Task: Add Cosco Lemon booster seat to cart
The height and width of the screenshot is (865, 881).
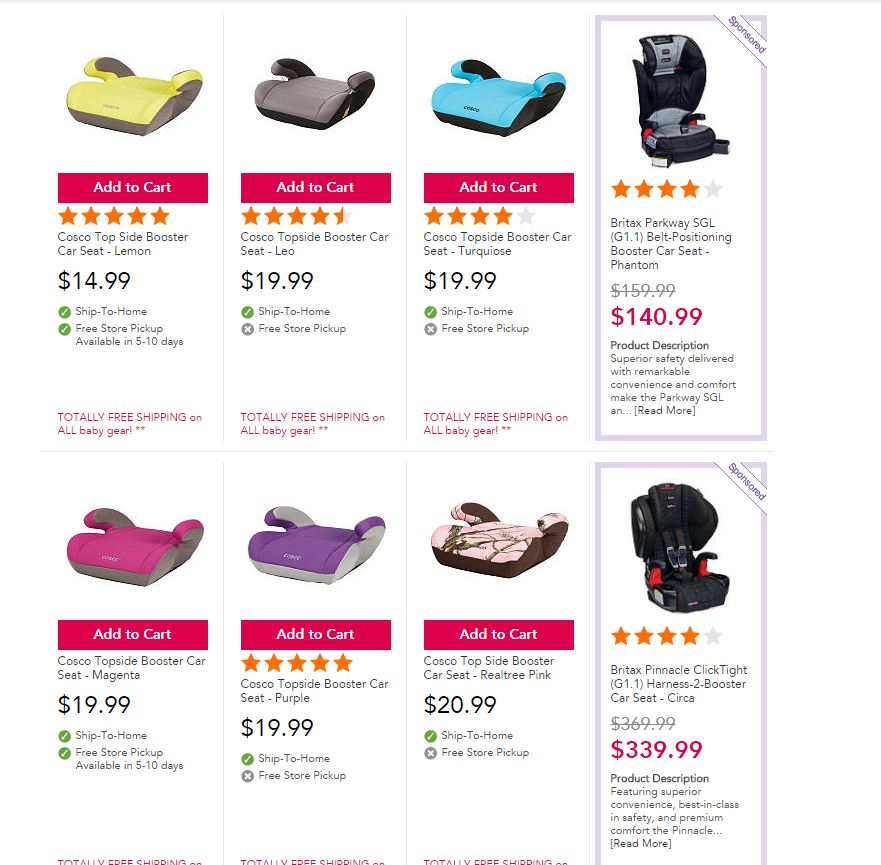Action: click(x=133, y=187)
